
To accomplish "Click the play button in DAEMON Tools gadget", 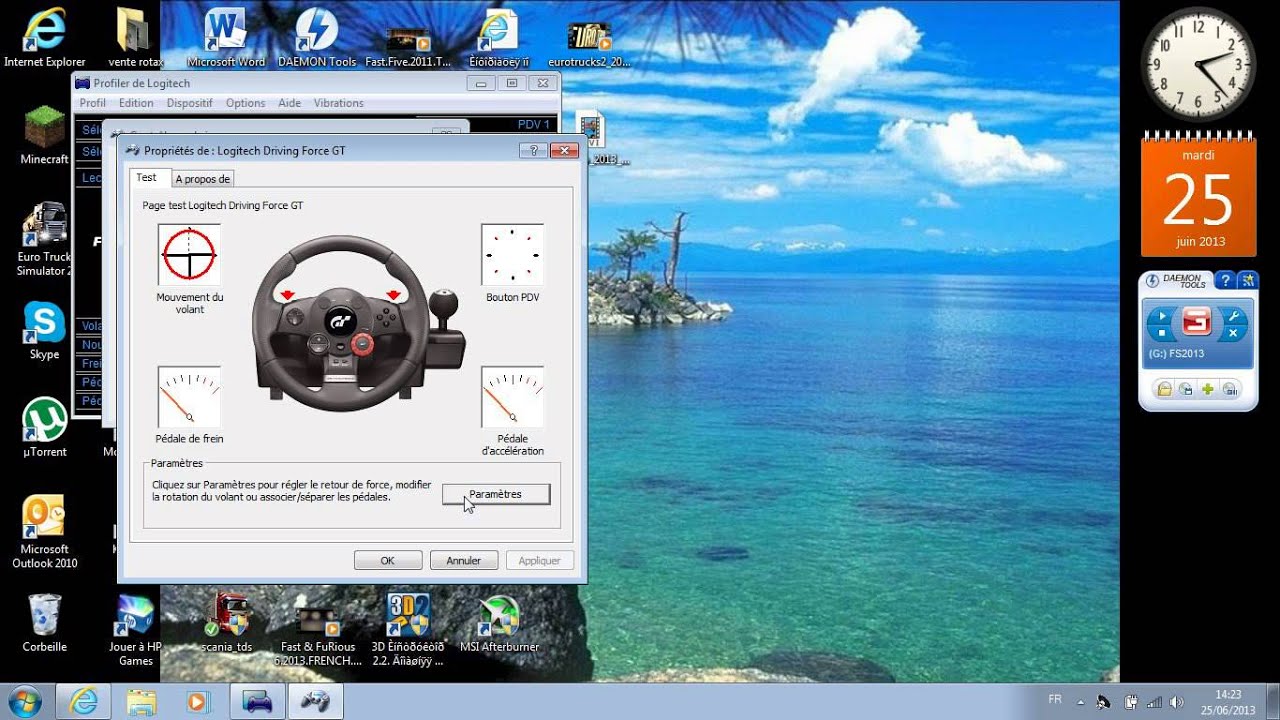I will coord(1162,314).
